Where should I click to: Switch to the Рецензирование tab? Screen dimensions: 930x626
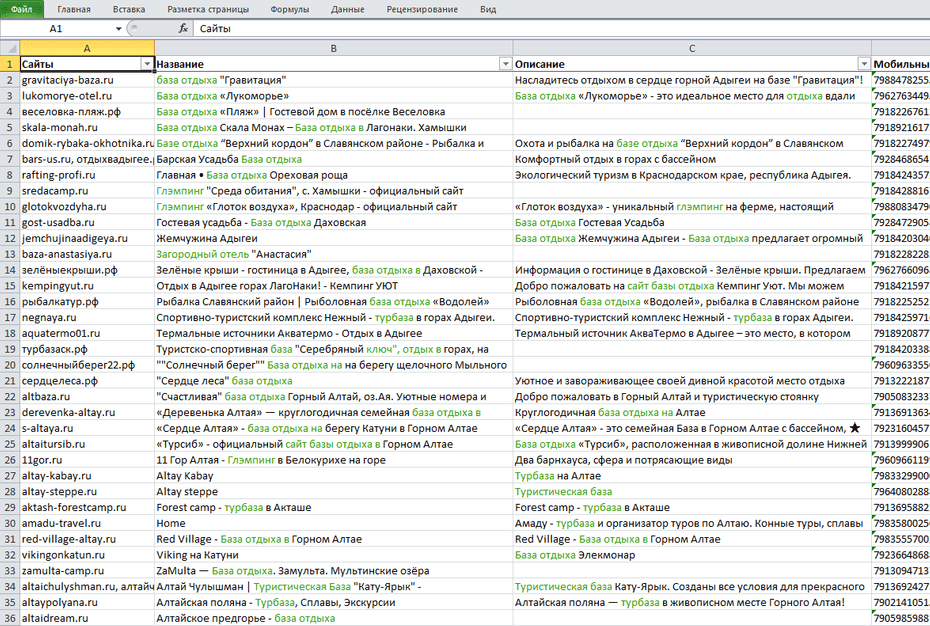pyautogui.click(x=422, y=9)
